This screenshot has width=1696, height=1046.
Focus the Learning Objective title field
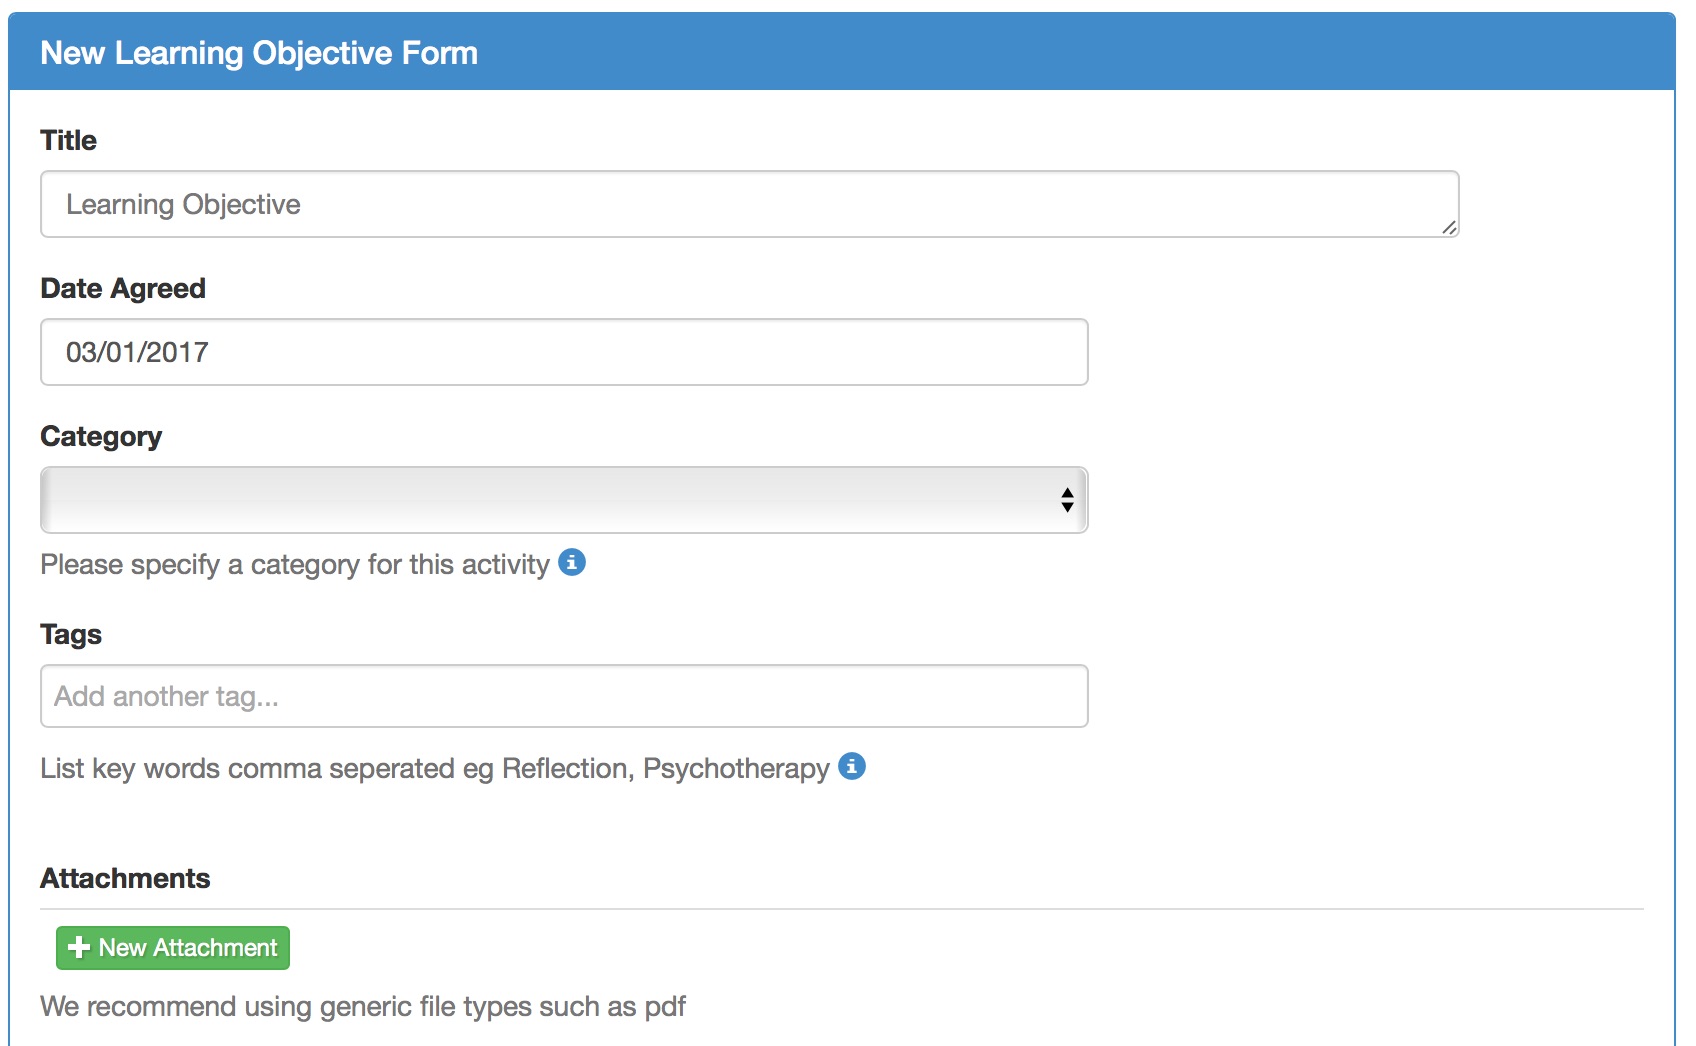click(750, 204)
